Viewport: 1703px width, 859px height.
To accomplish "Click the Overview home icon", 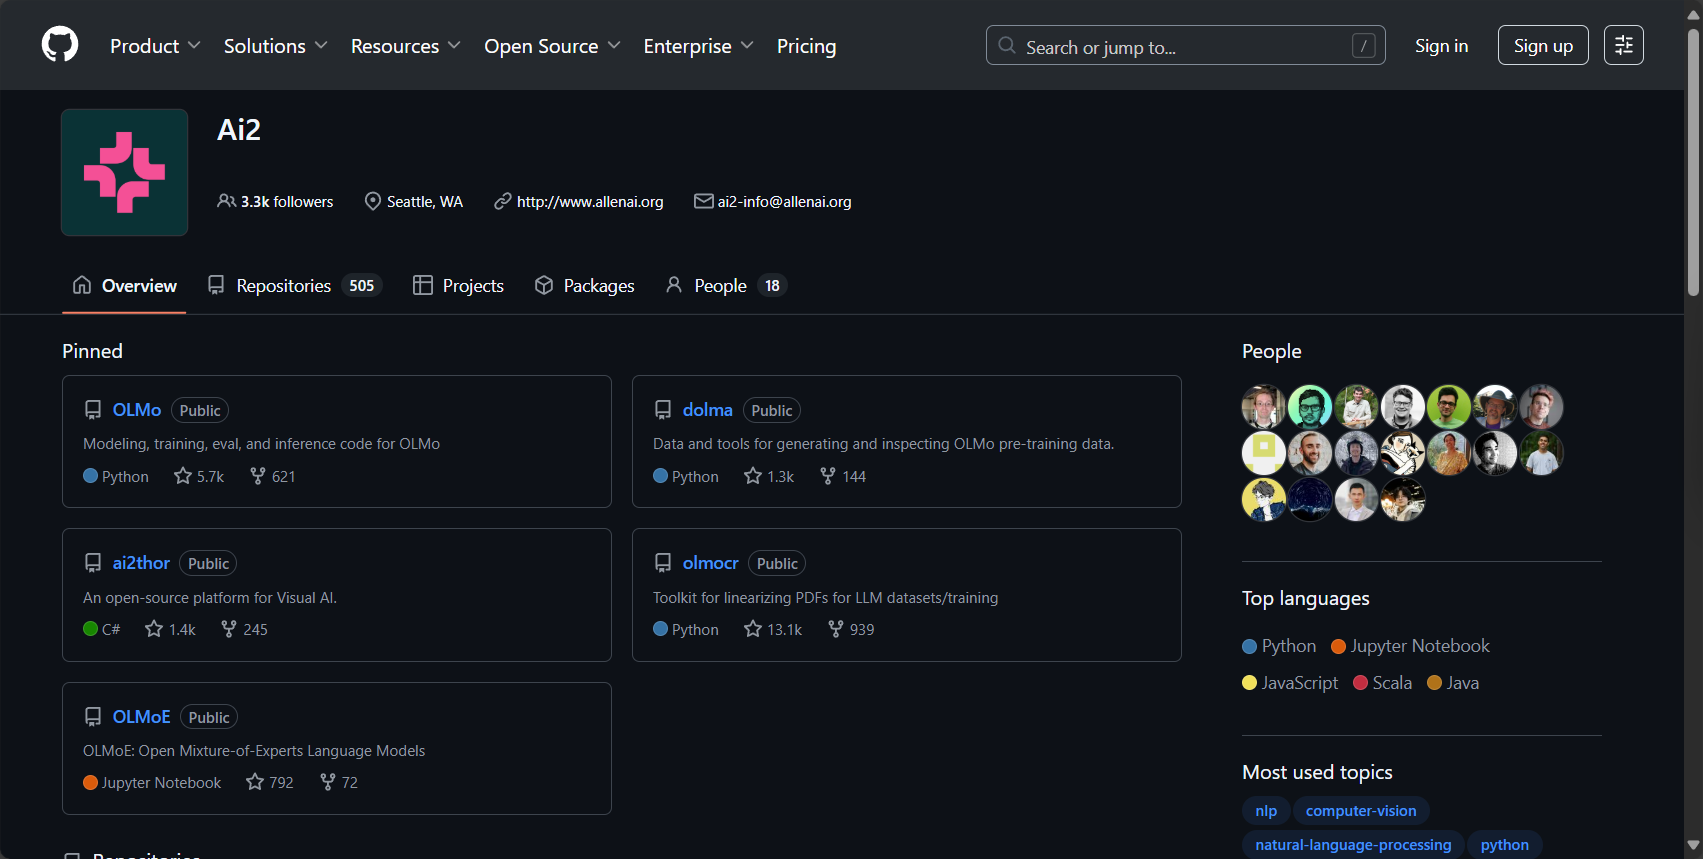I will [82, 285].
